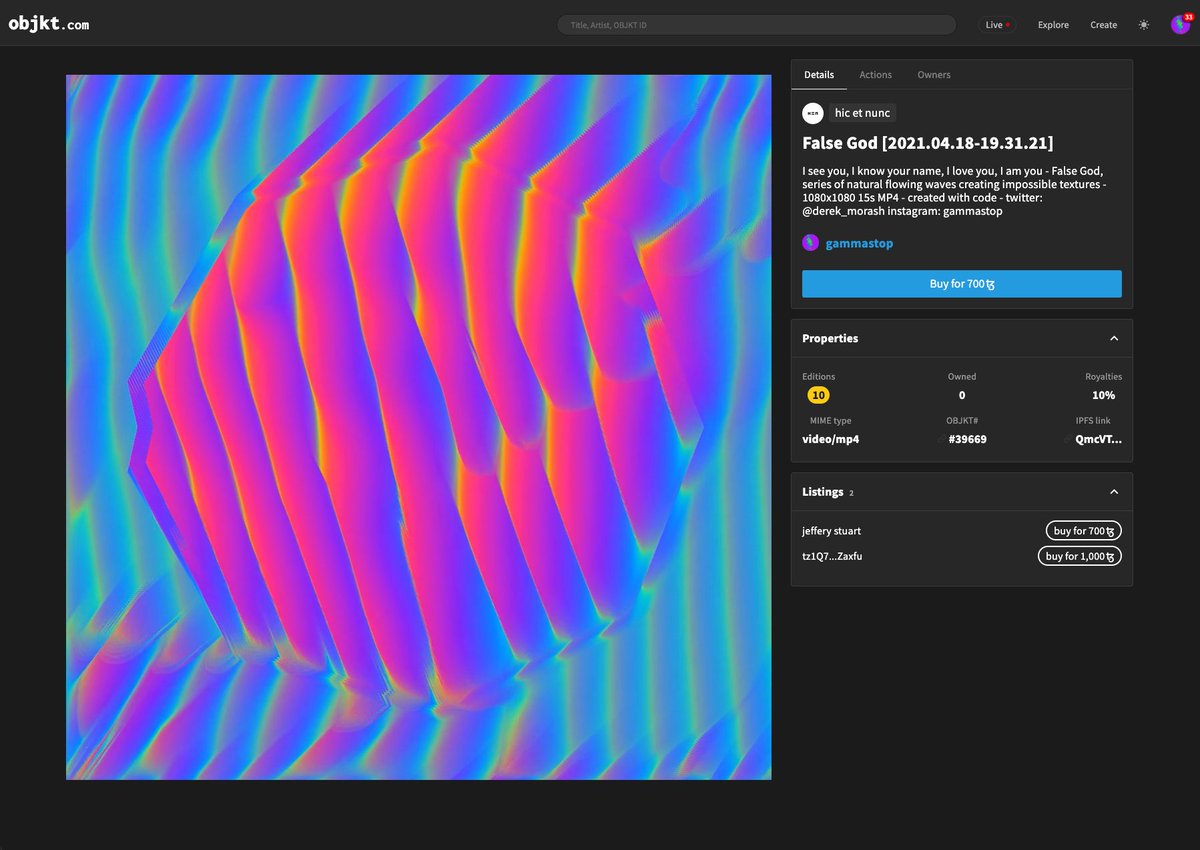Toggle the light/dark theme sun icon
The image size is (1200, 850).
(x=1144, y=25)
